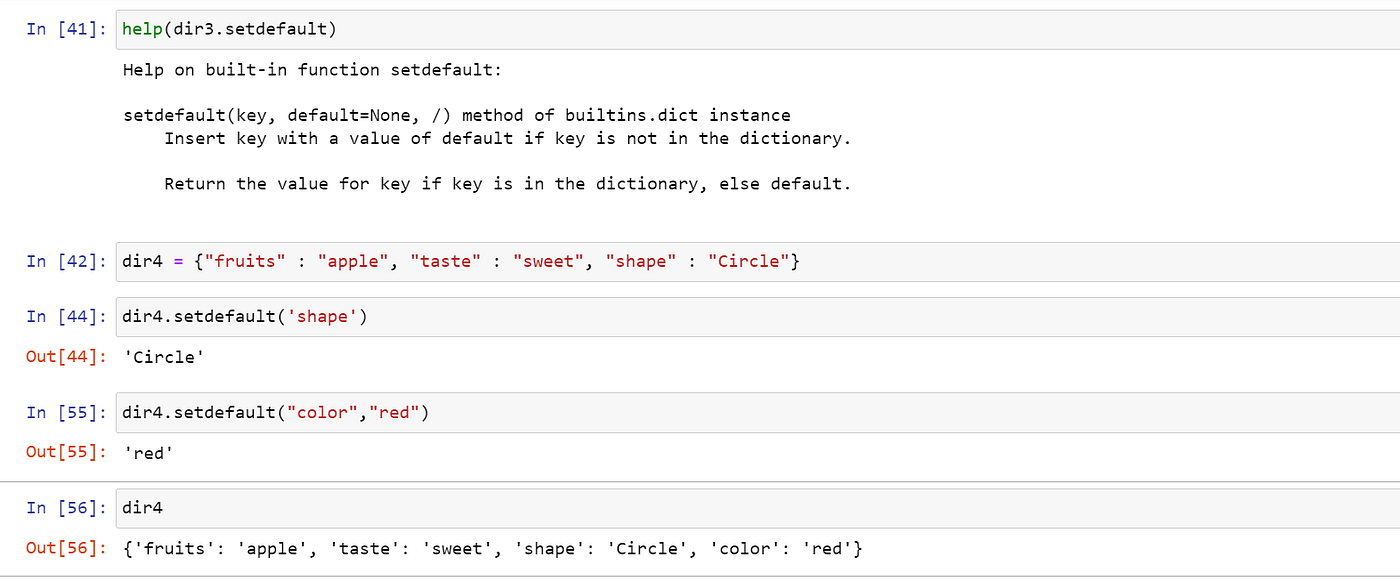Click the 'Circle' output text
The height and width of the screenshot is (580, 1400).
[163, 357]
